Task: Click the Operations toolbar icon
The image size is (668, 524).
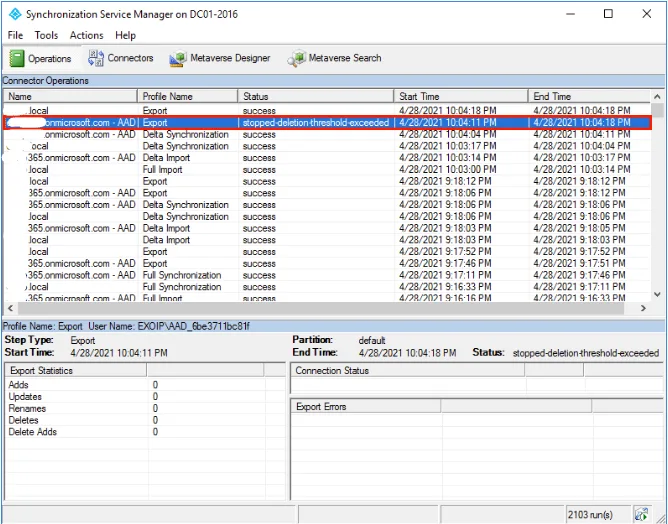Action: (x=15, y=59)
